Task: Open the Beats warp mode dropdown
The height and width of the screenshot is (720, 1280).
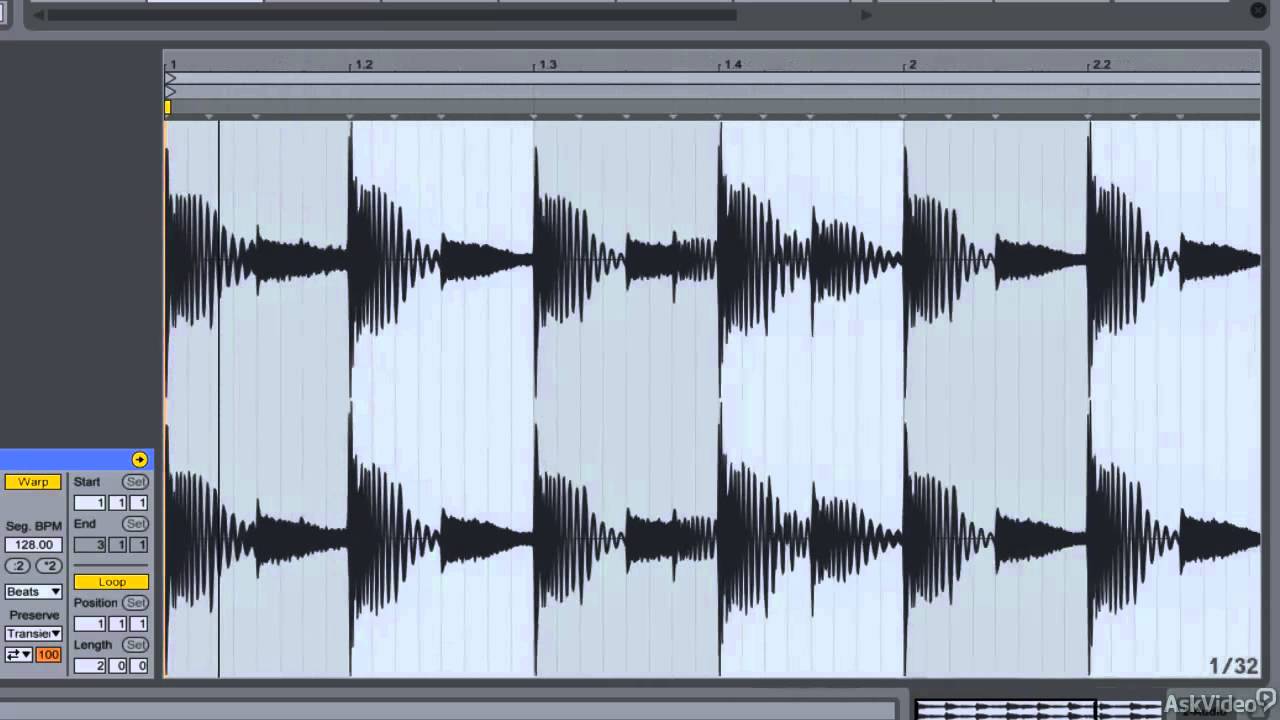Action: (x=33, y=592)
